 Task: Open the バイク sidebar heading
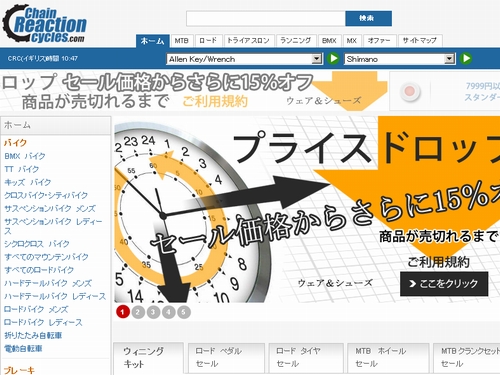[x=15, y=143]
